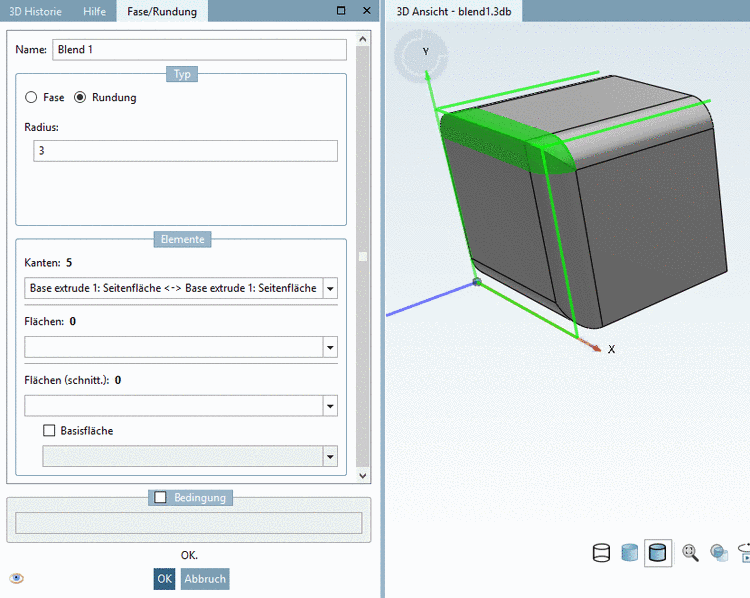Select shaded with edges display mode
Screen dimensions: 750x598
[658, 553]
